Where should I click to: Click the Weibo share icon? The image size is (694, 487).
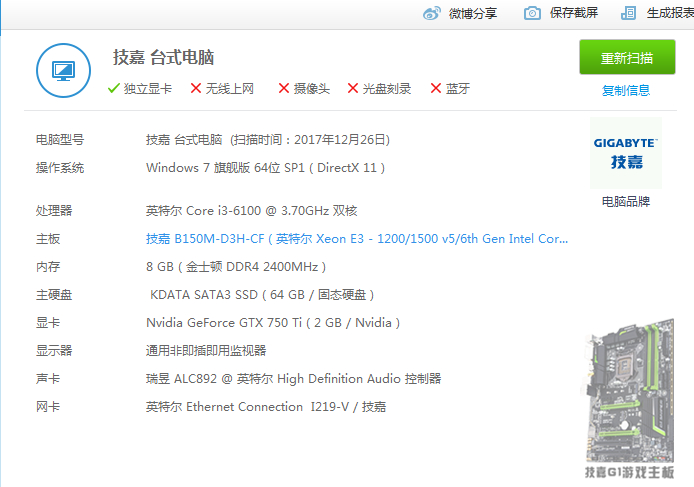(x=432, y=13)
